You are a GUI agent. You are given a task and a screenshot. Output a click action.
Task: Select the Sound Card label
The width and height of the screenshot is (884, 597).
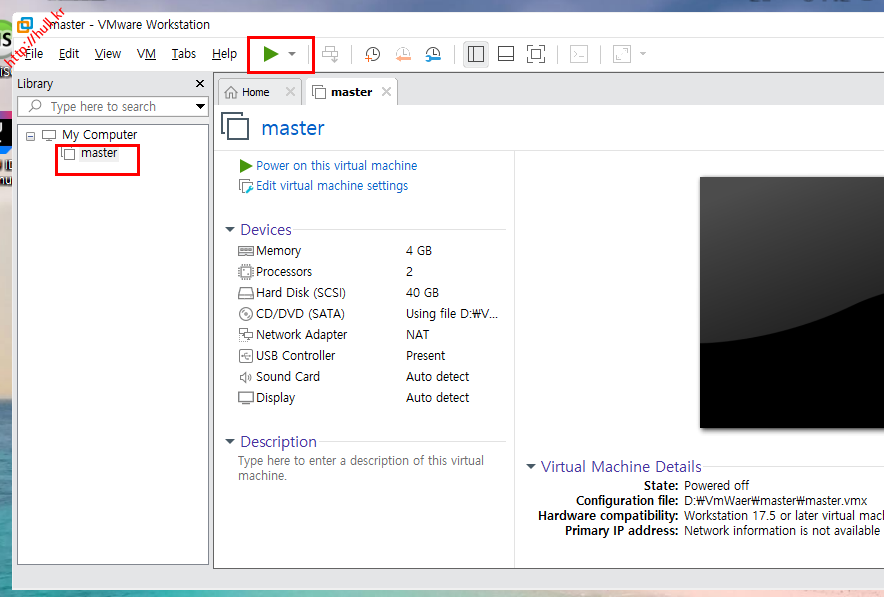(x=288, y=377)
